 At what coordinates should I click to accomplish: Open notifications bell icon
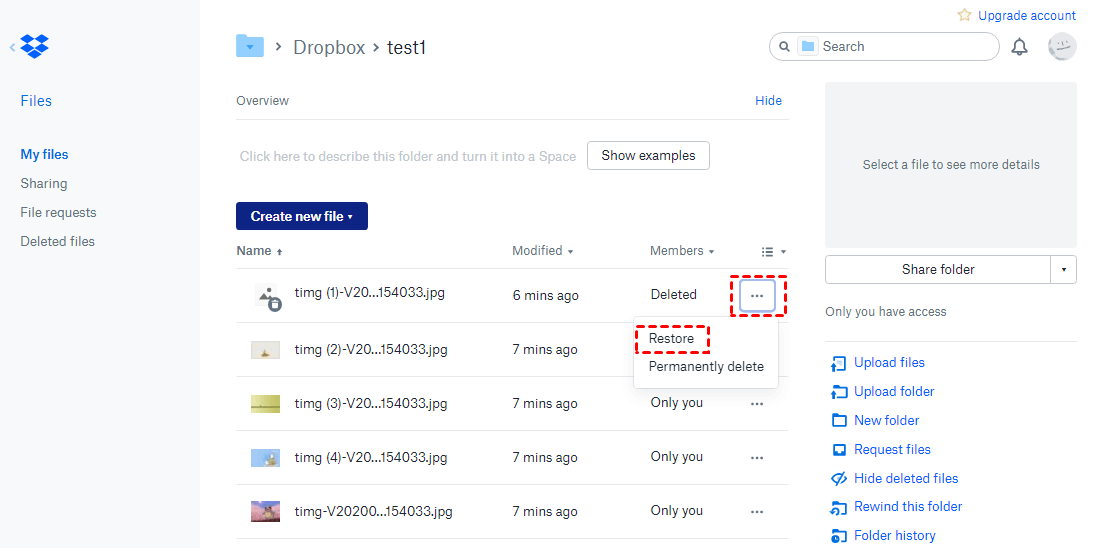1020,47
